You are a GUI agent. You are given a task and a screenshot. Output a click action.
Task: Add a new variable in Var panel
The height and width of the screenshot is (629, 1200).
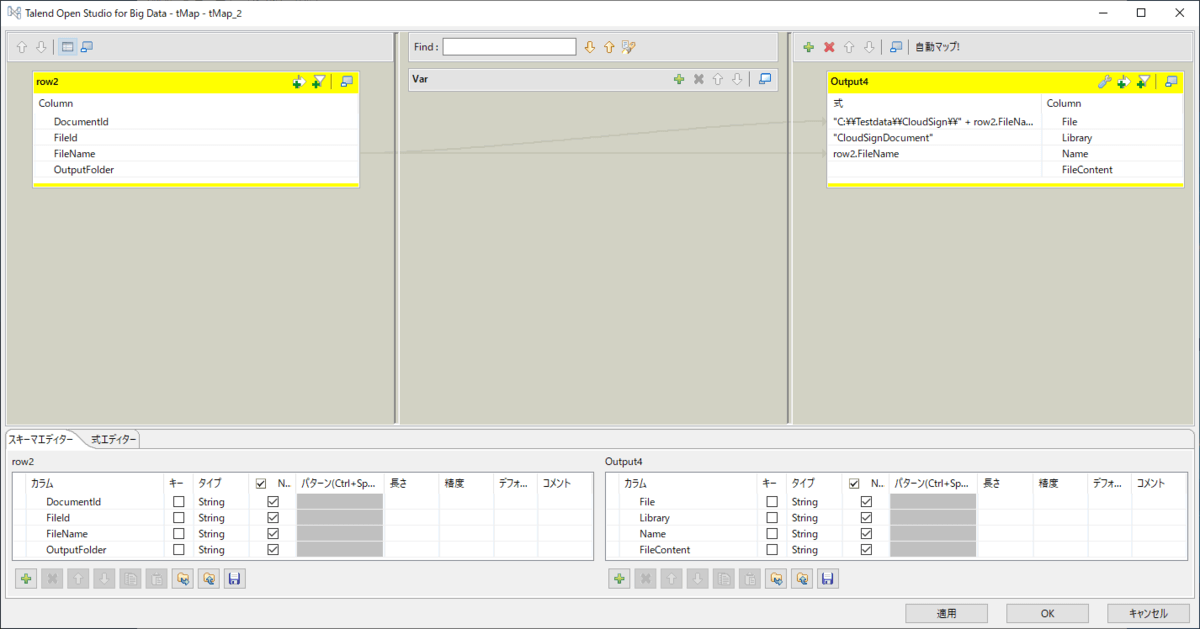(678, 79)
